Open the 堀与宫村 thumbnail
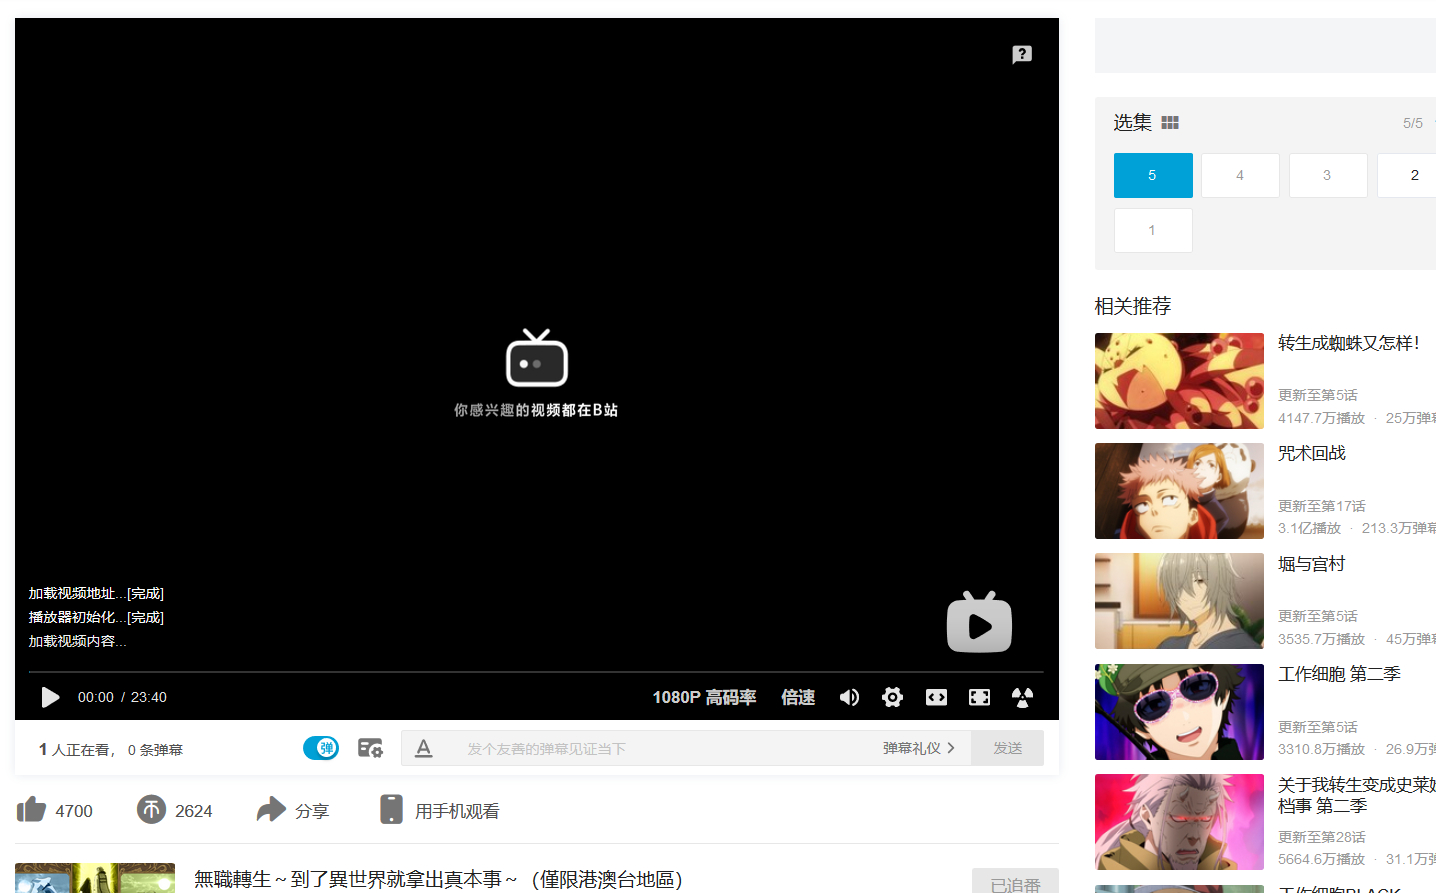Screen dimensions: 1436x893 (1179, 601)
